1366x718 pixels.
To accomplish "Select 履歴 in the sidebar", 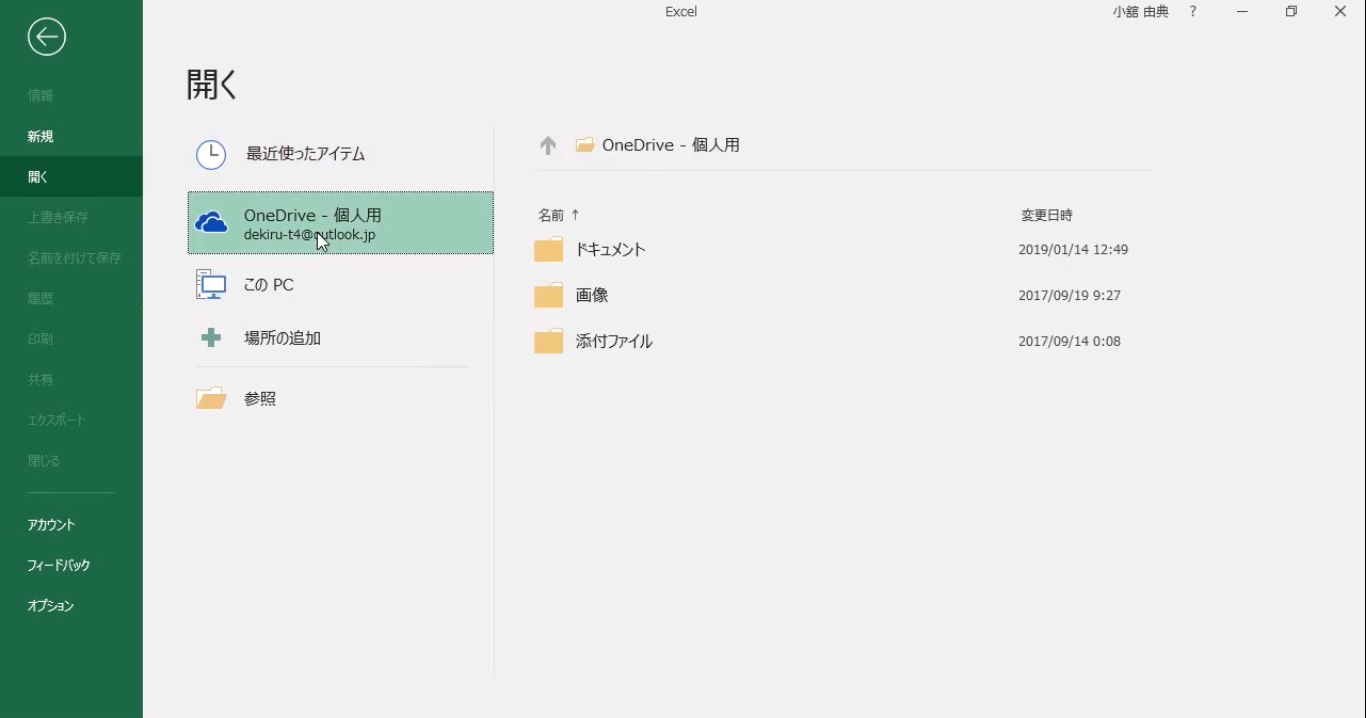I will (71, 298).
